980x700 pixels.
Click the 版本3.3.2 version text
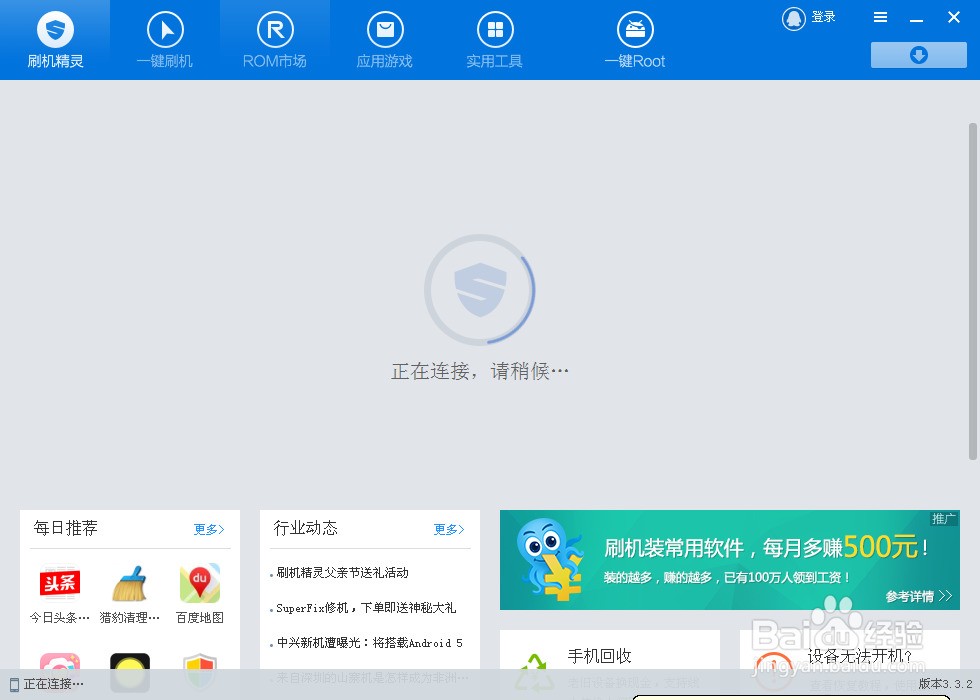pyautogui.click(x=946, y=684)
